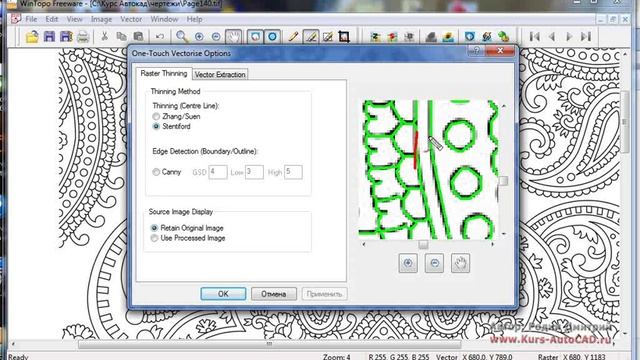Click the preview scroll right arrow
The image size is (640, 360).
493,244
